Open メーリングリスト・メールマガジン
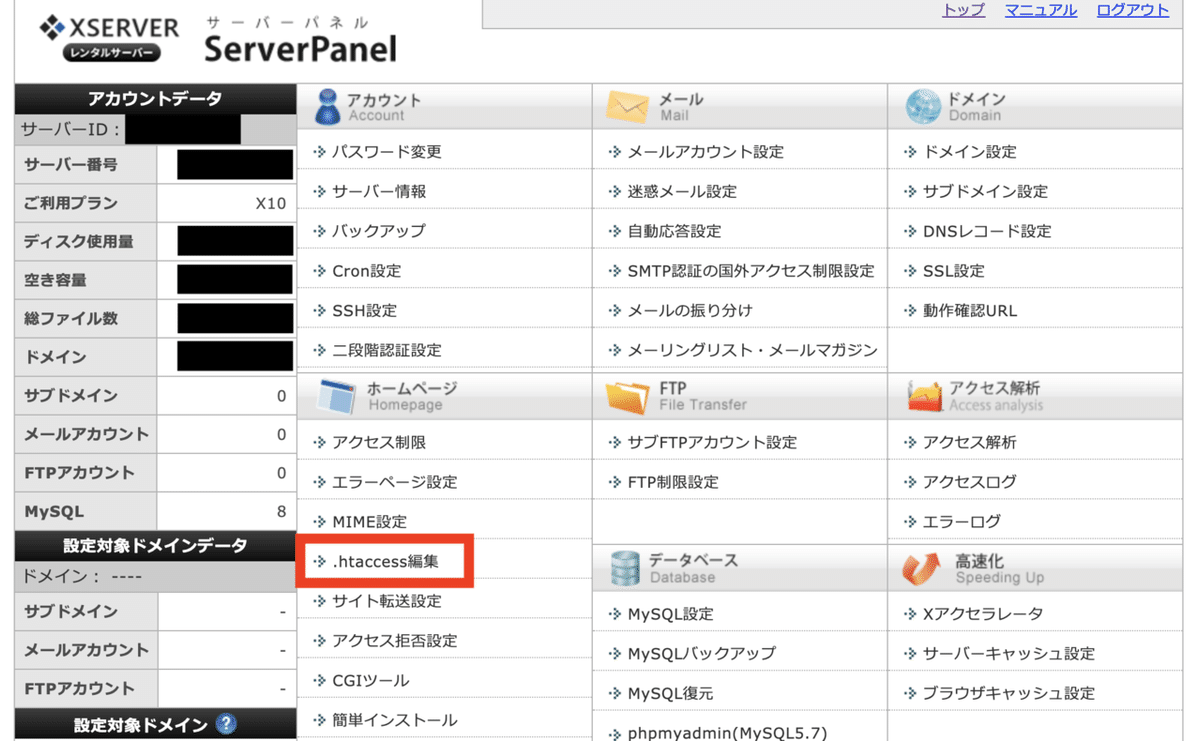This screenshot has height=741, width=1200. pos(752,351)
